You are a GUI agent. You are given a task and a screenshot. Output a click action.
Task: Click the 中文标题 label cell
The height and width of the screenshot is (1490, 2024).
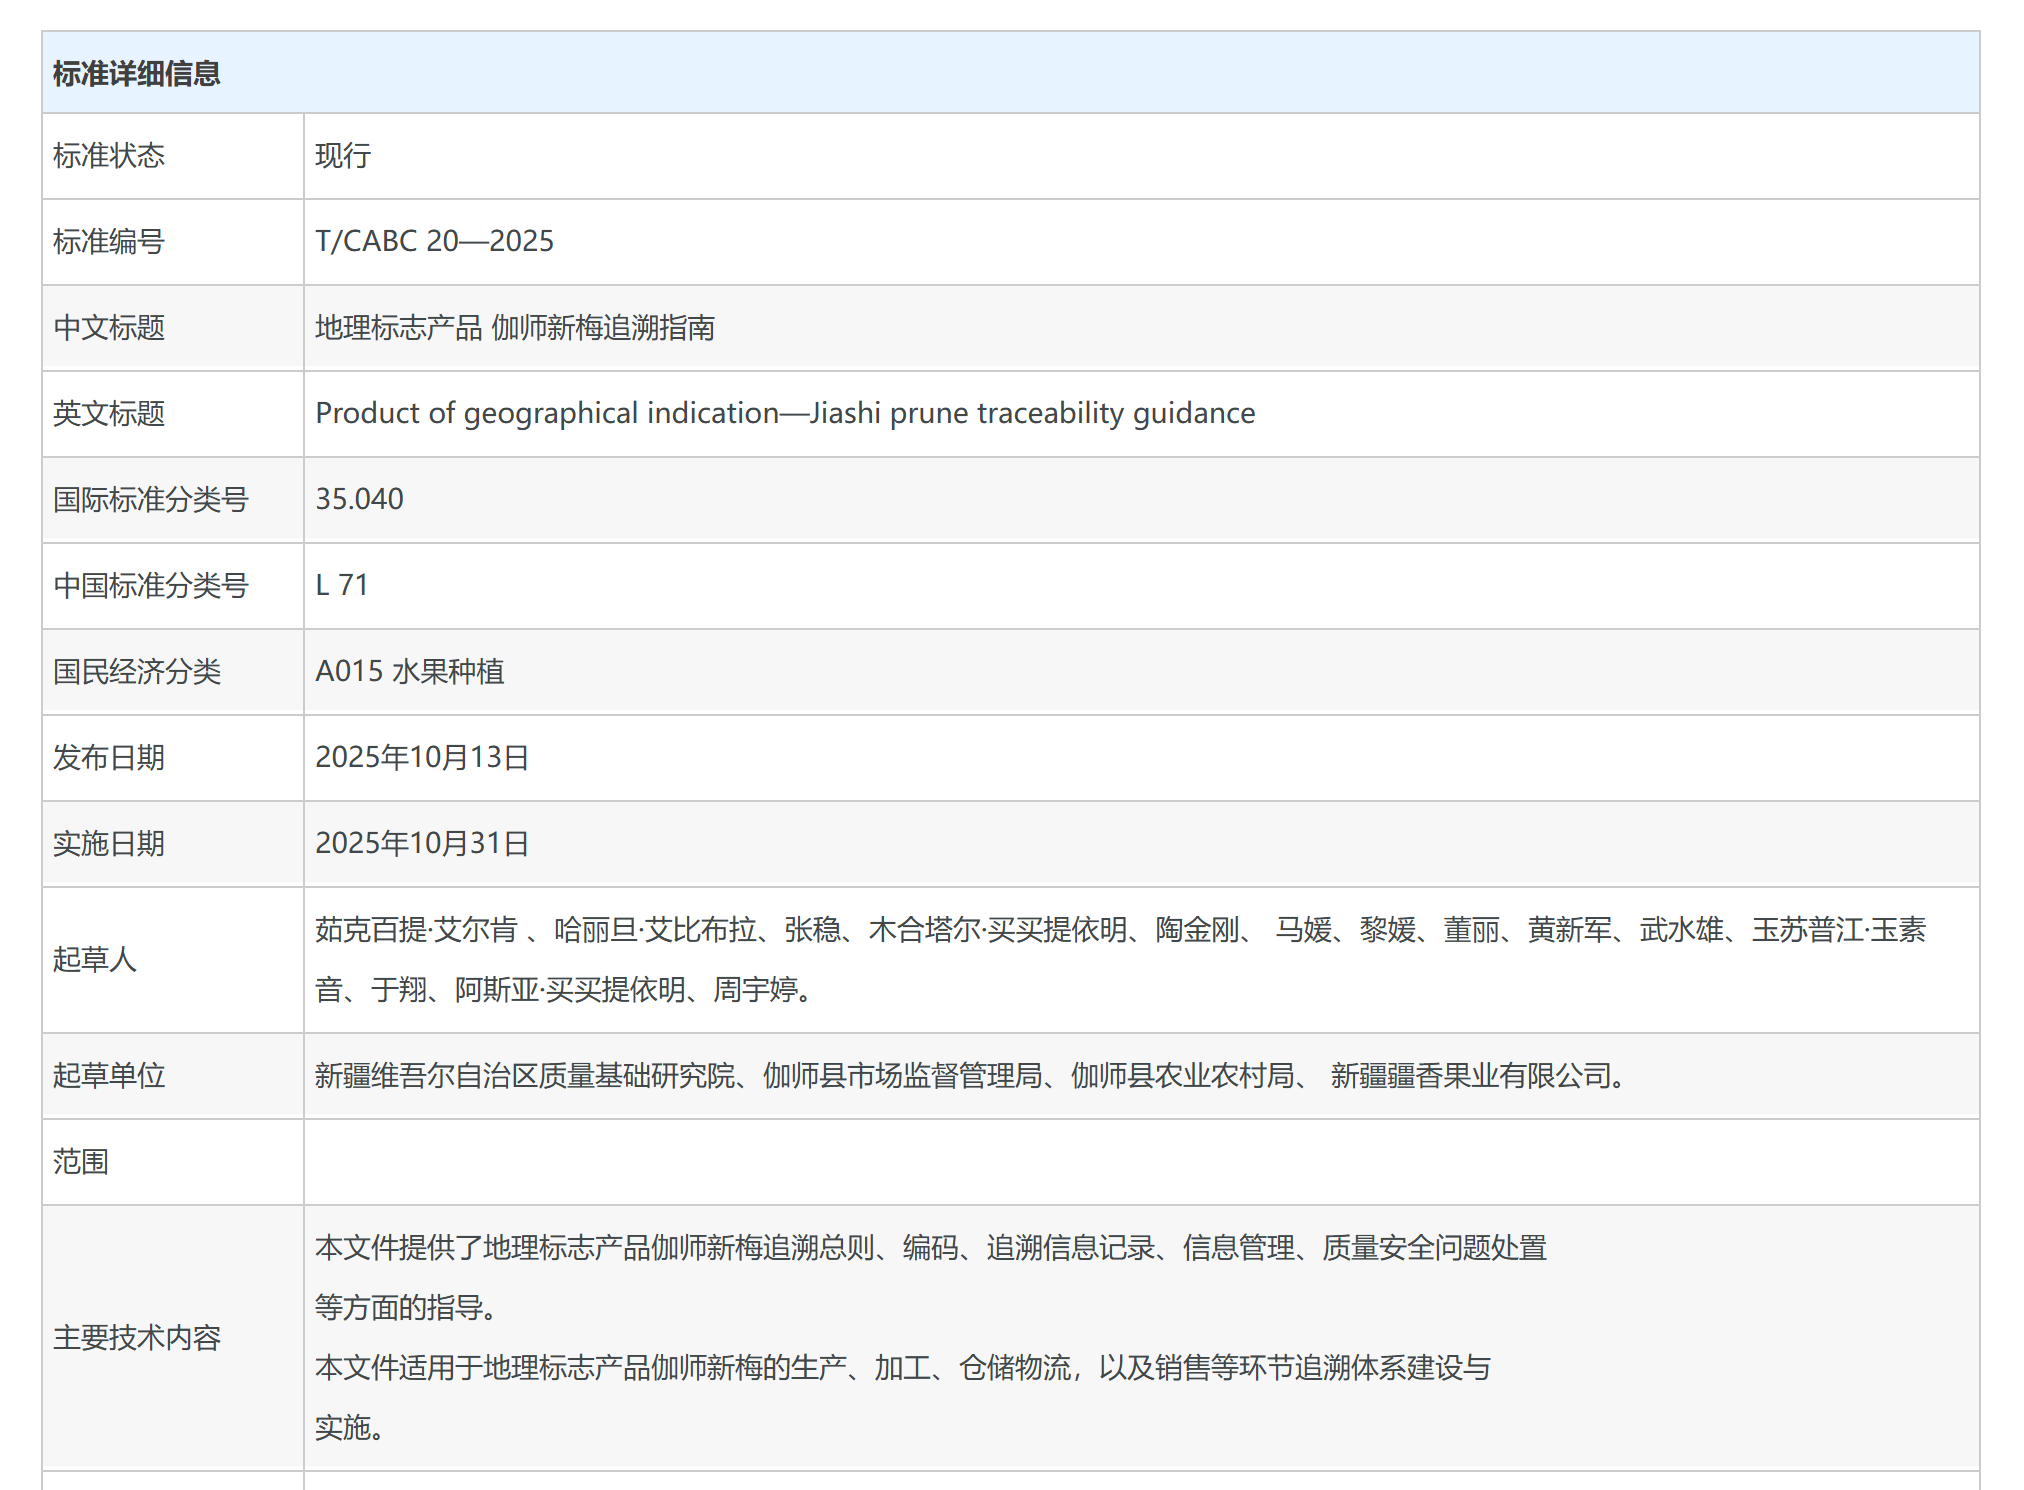(109, 328)
